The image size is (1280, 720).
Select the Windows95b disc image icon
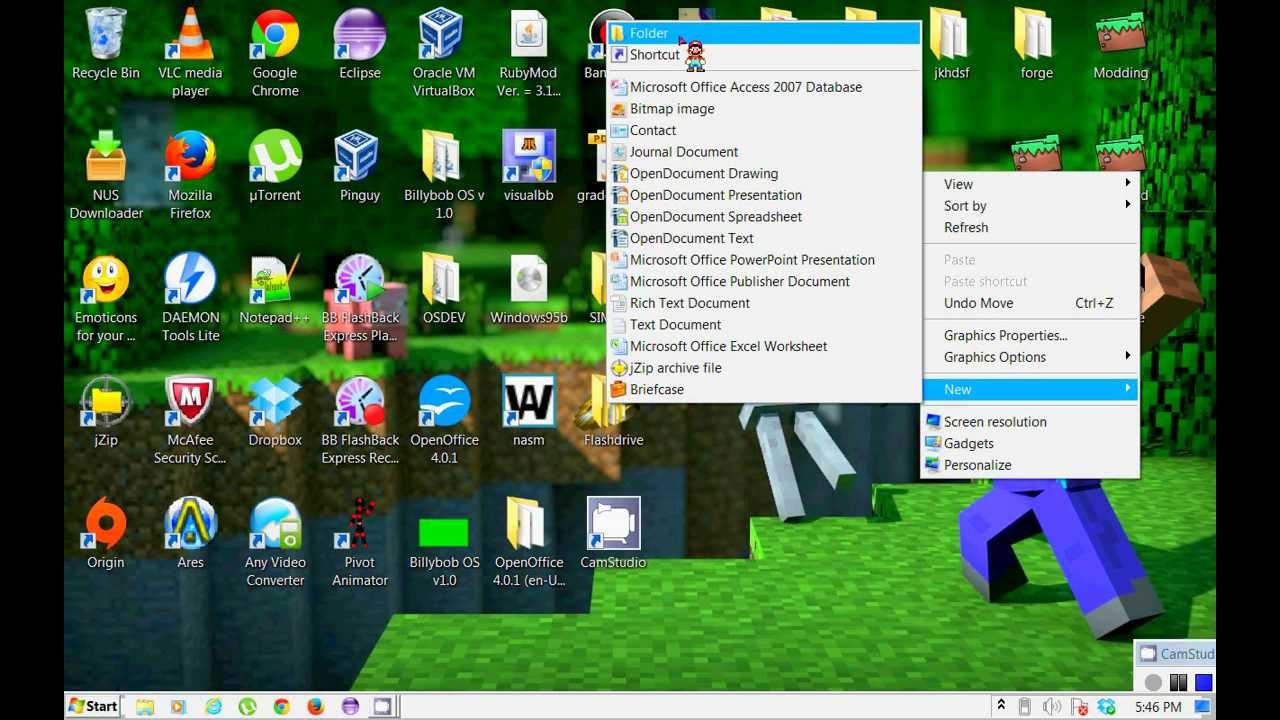pos(529,290)
